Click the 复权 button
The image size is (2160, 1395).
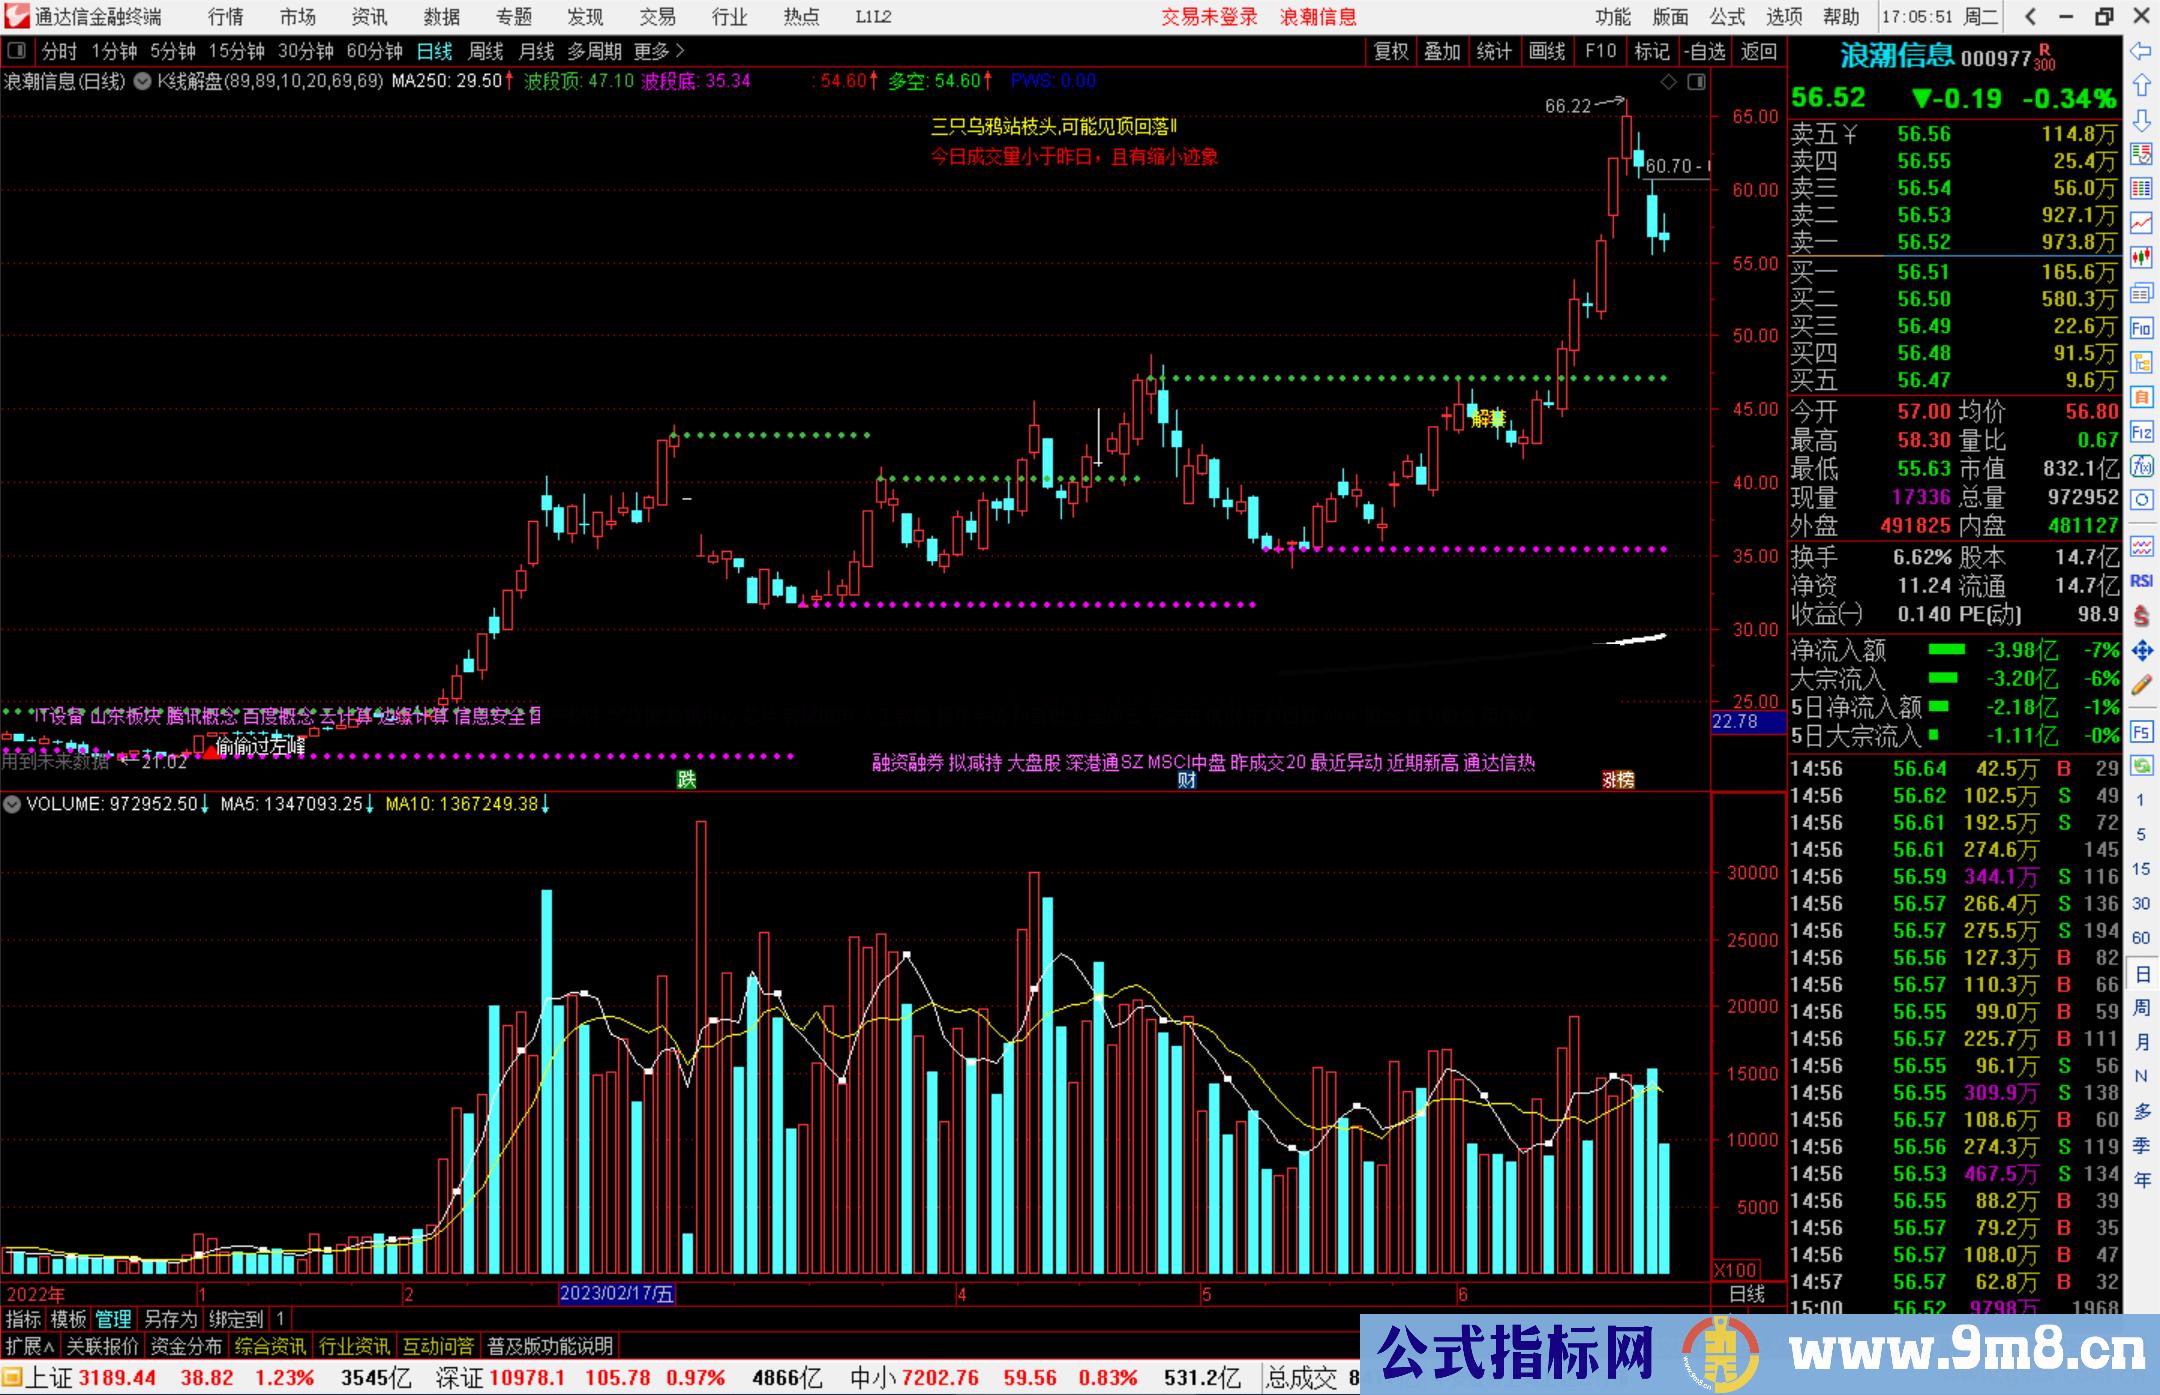(x=1391, y=51)
